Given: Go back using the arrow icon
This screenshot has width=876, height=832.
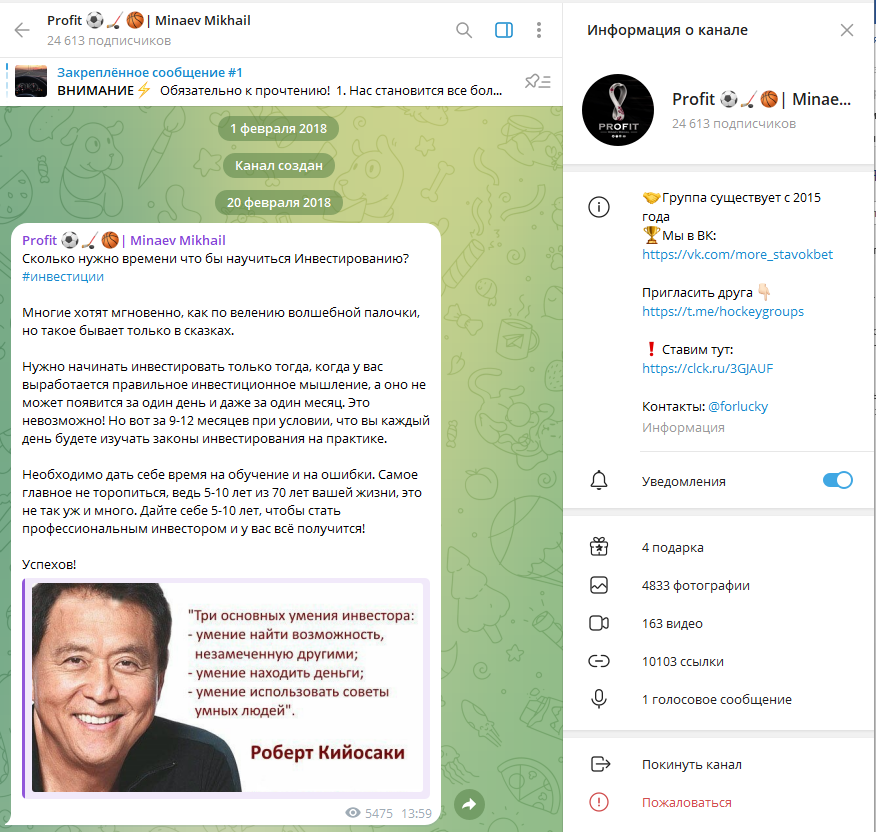Looking at the screenshot, I should click(22, 30).
